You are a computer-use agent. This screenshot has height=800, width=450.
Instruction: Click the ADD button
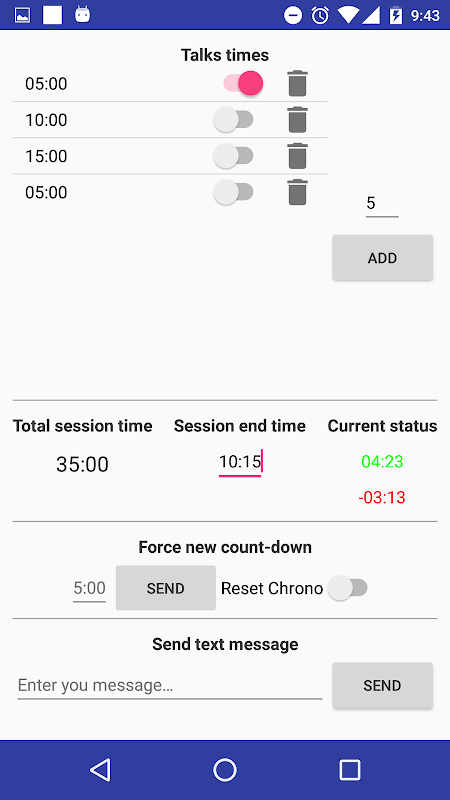pos(383,258)
